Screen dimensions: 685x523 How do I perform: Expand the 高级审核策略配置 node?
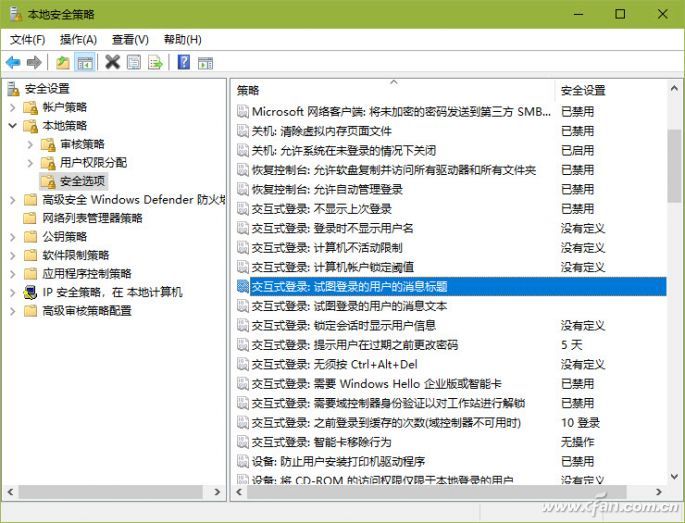[x=13, y=311]
